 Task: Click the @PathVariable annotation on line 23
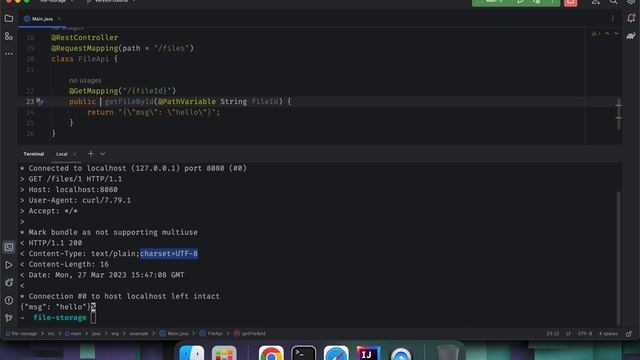[187, 102]
